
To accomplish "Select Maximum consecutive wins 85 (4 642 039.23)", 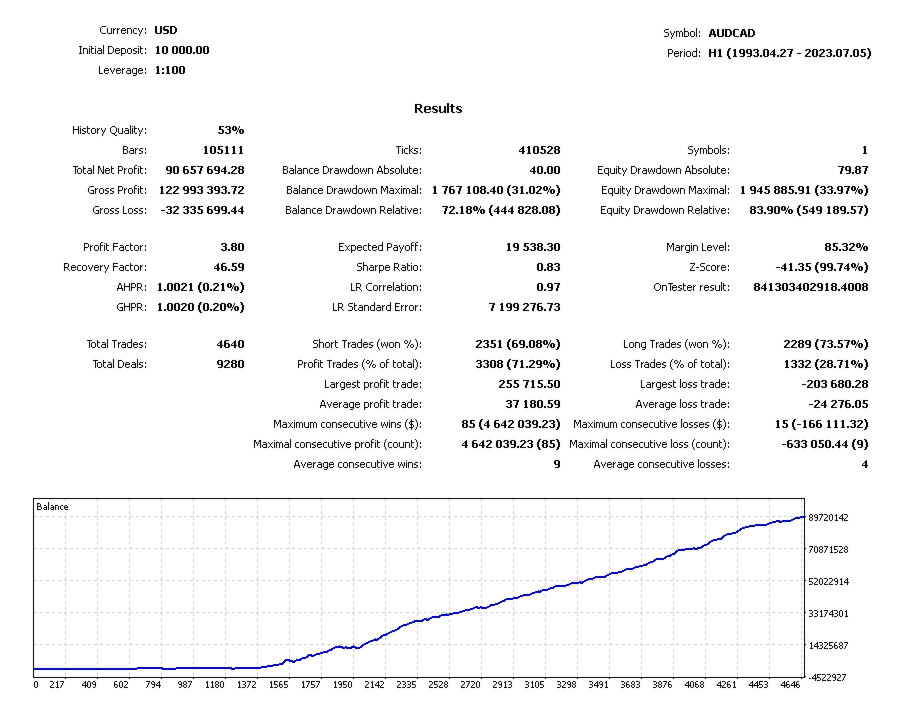I will [511, 424].
